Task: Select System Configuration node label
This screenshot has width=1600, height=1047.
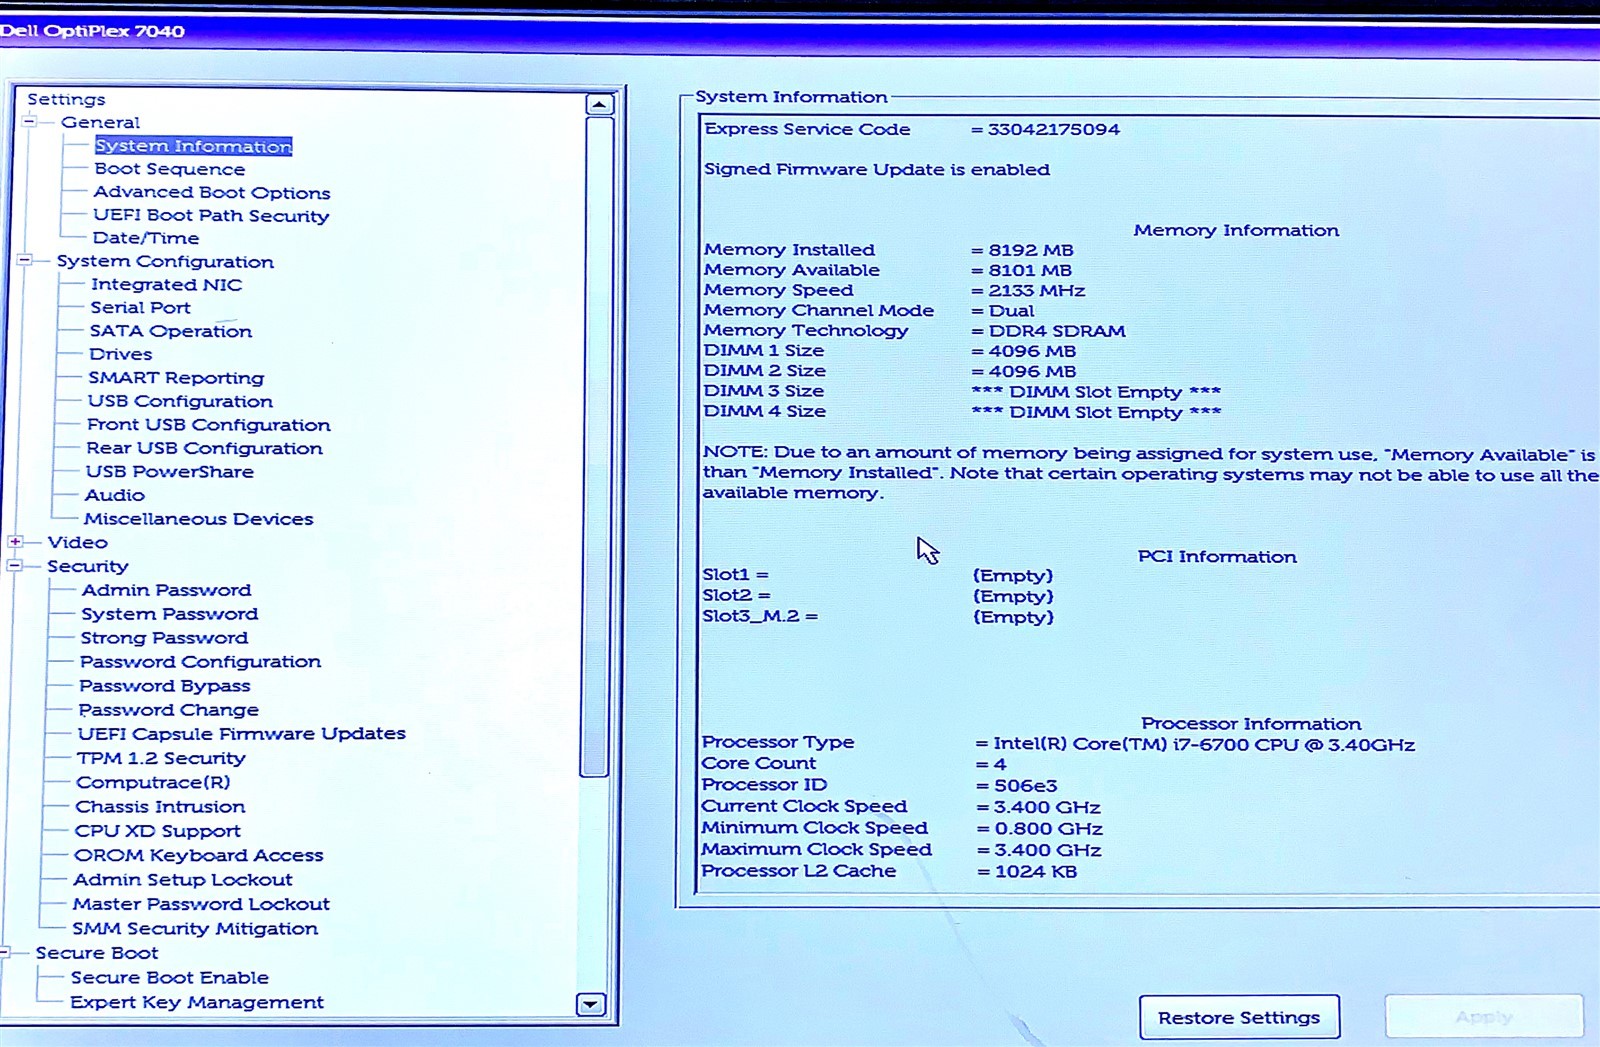Action: [165, 261]
